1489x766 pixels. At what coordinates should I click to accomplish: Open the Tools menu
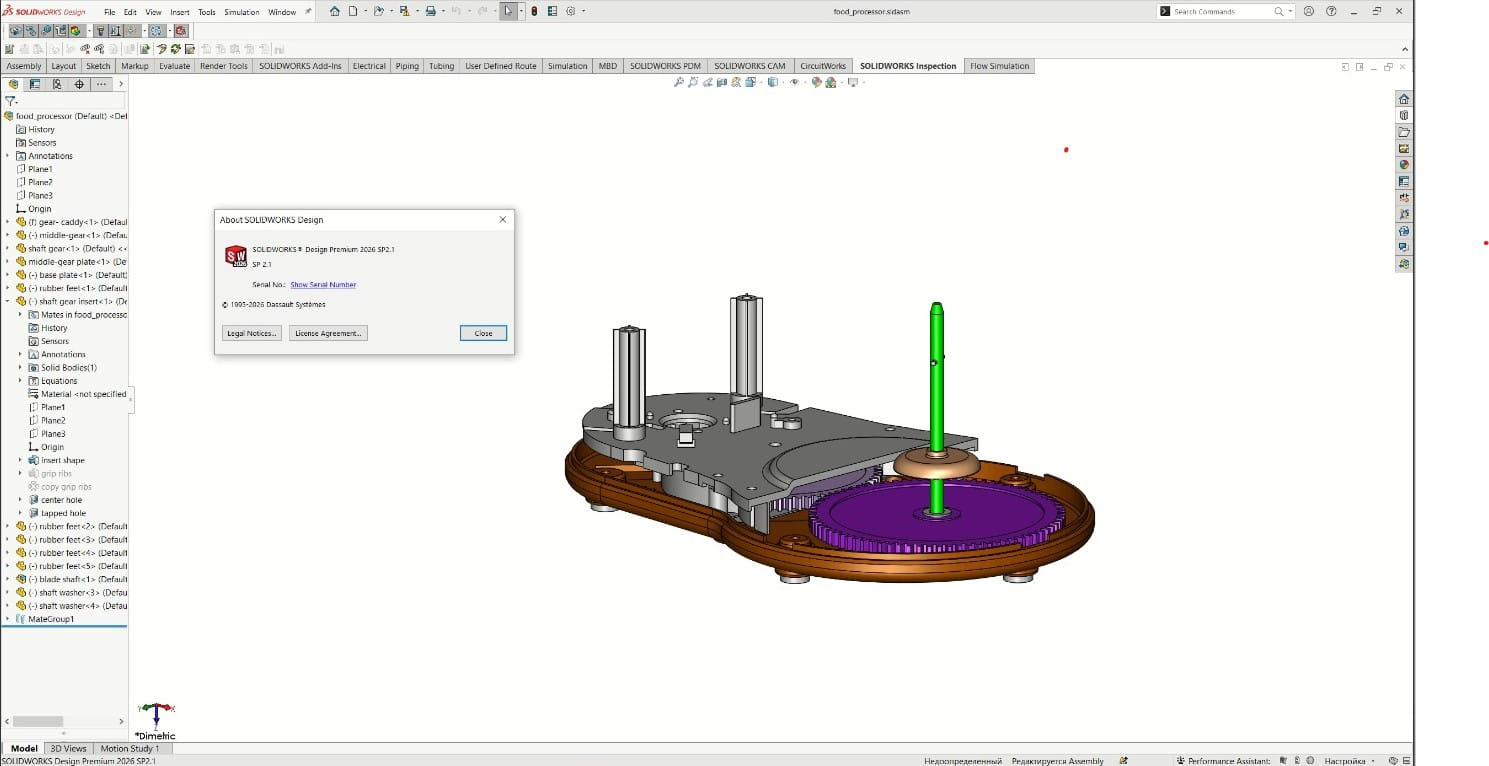[x=207, y=12]
